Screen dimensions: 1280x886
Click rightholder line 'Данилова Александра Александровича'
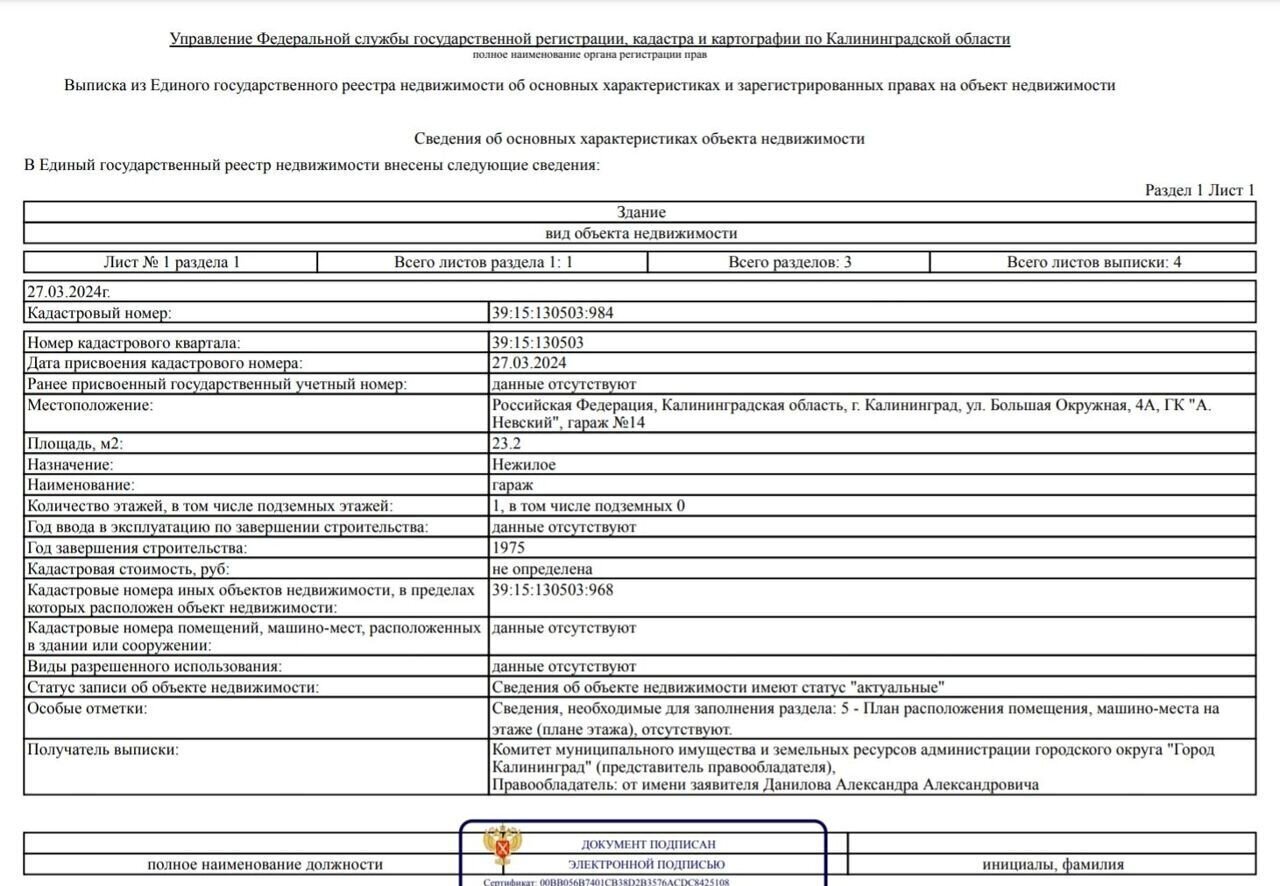(765, 785)
